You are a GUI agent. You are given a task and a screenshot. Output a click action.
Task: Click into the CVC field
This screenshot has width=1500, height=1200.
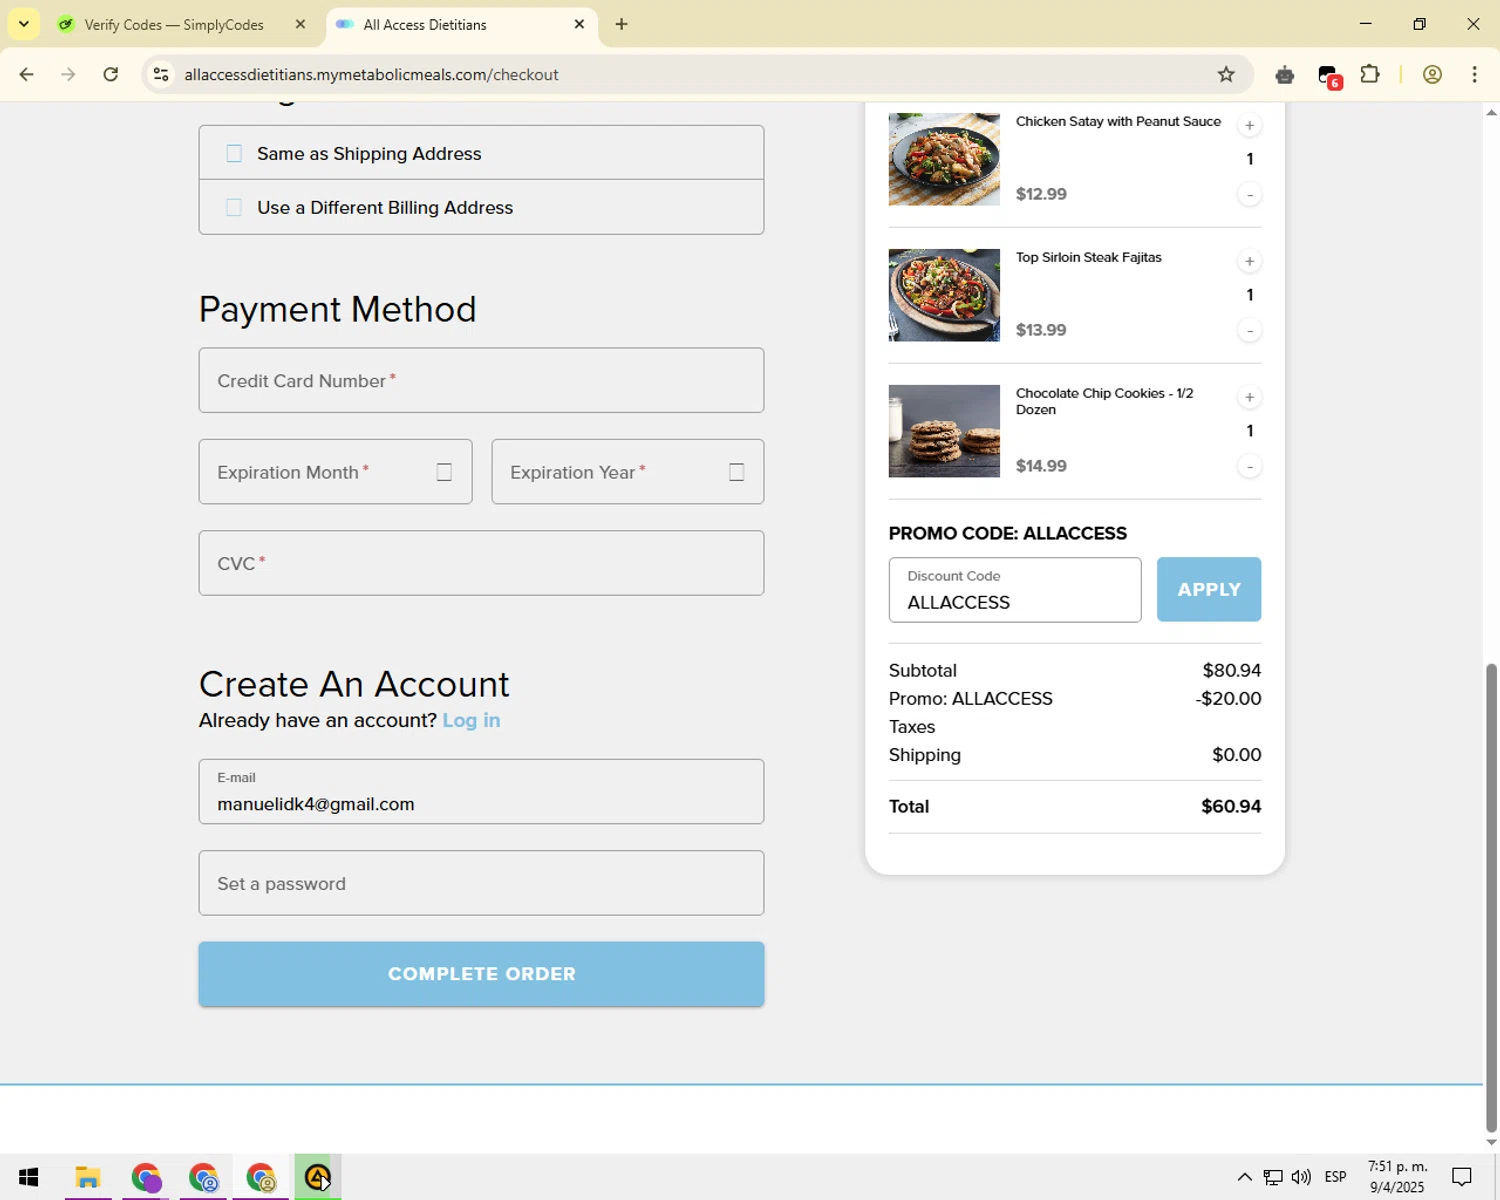click(481, 563)
